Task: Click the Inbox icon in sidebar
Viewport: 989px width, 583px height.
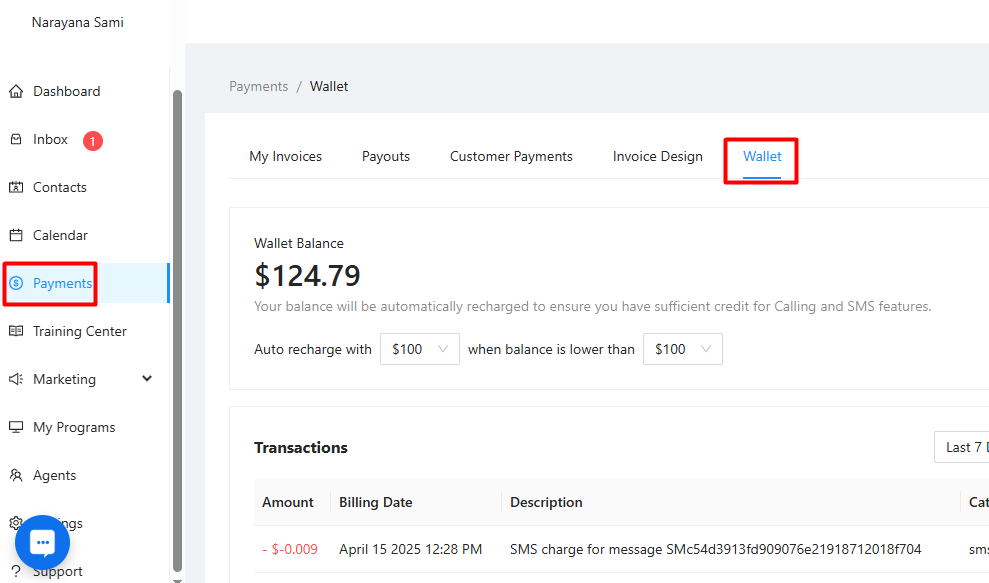Action: pyautogui.click(x=16, y=140)
